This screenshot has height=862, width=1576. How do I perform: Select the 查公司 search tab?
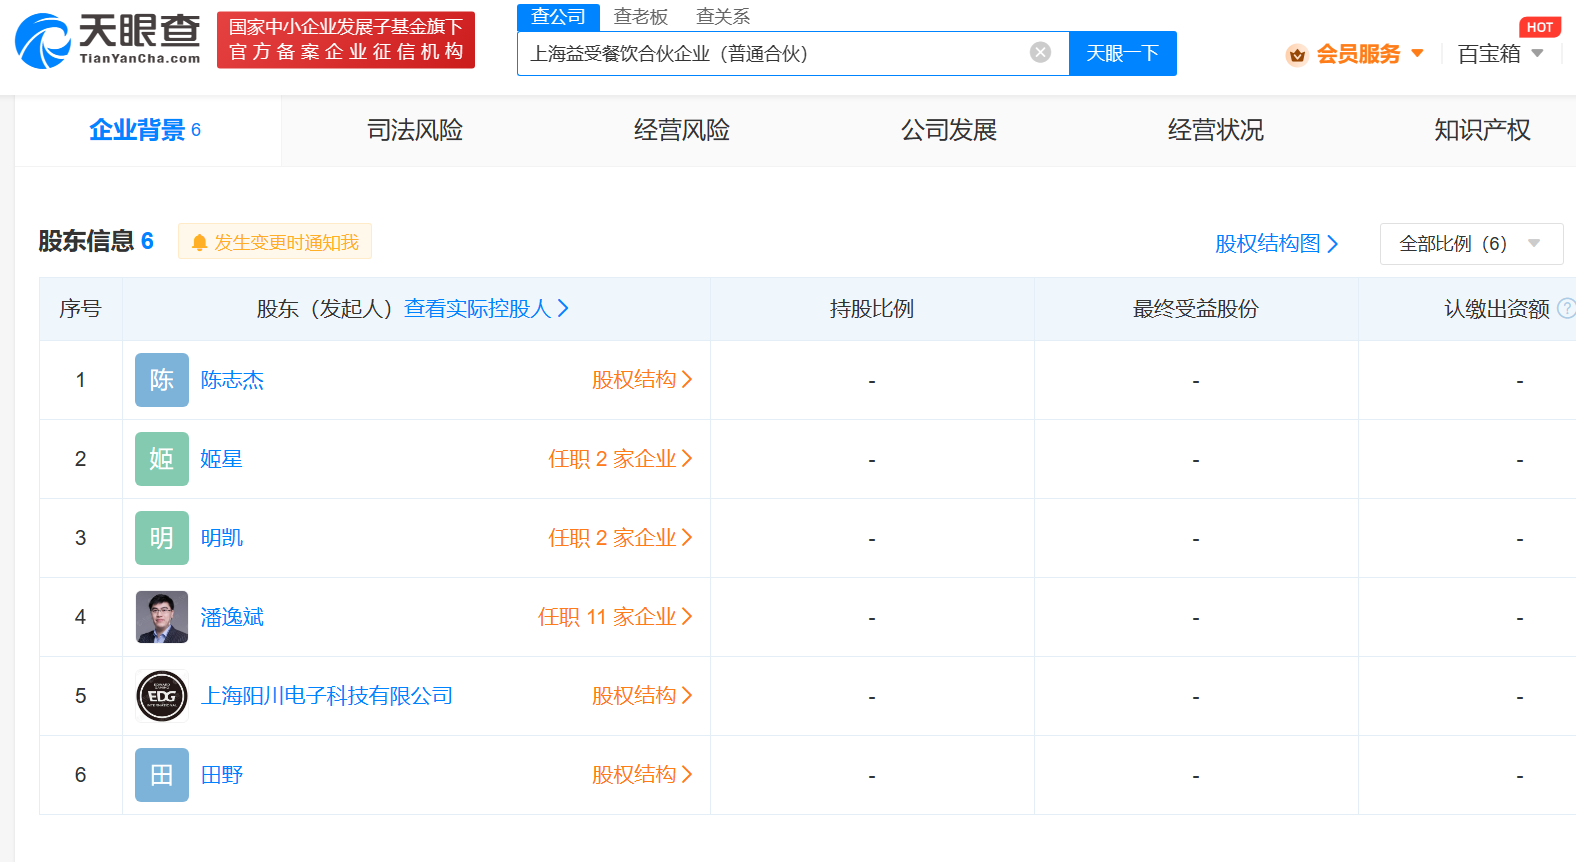[558, 17]
